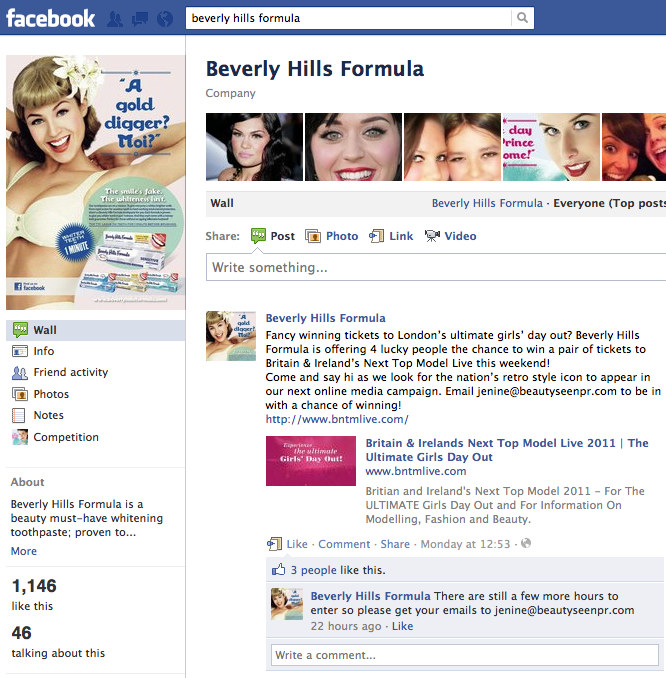Select Link share option
The height and width of the screenshot is (678, 666).
point(401,236)
